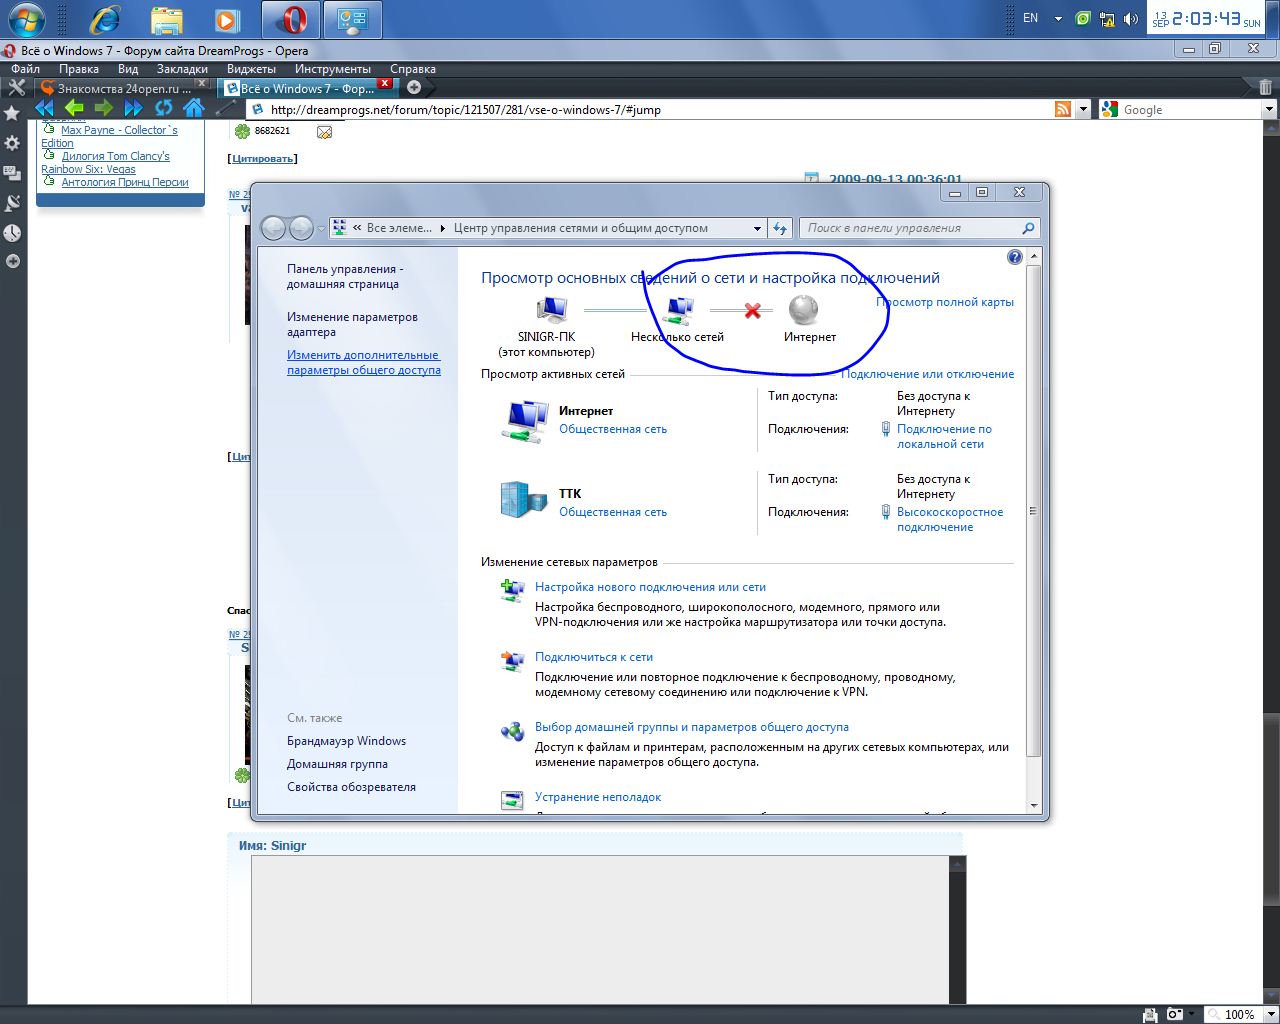Open a new Opera tab with plus button
Screen dimensions: 1280x1024
pos(414,87)
